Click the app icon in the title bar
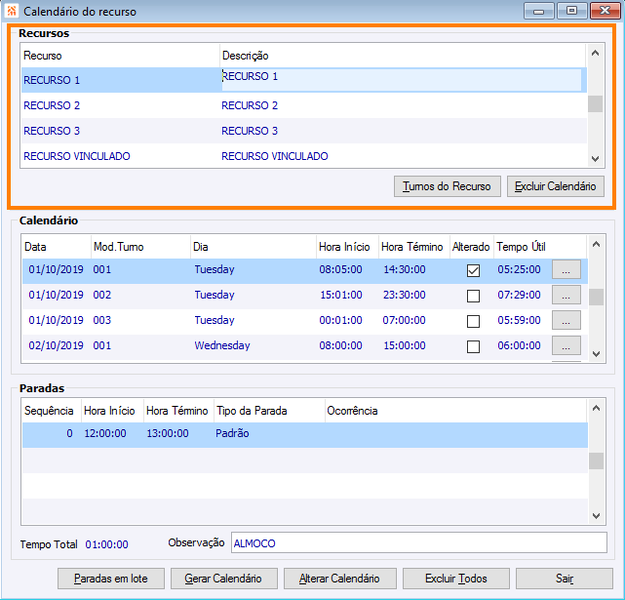 [x=11, y=11]
